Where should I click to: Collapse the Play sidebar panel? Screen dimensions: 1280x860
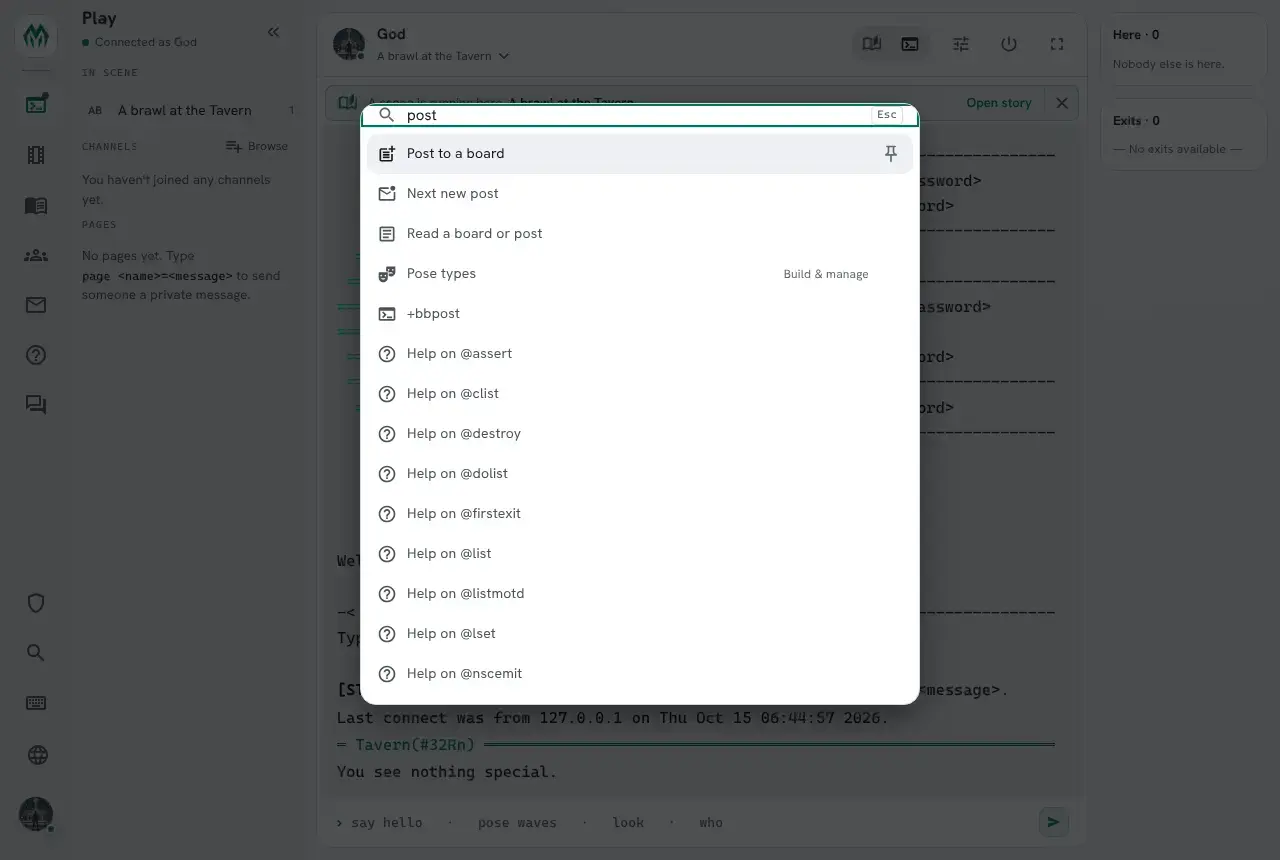coord(274,32)
